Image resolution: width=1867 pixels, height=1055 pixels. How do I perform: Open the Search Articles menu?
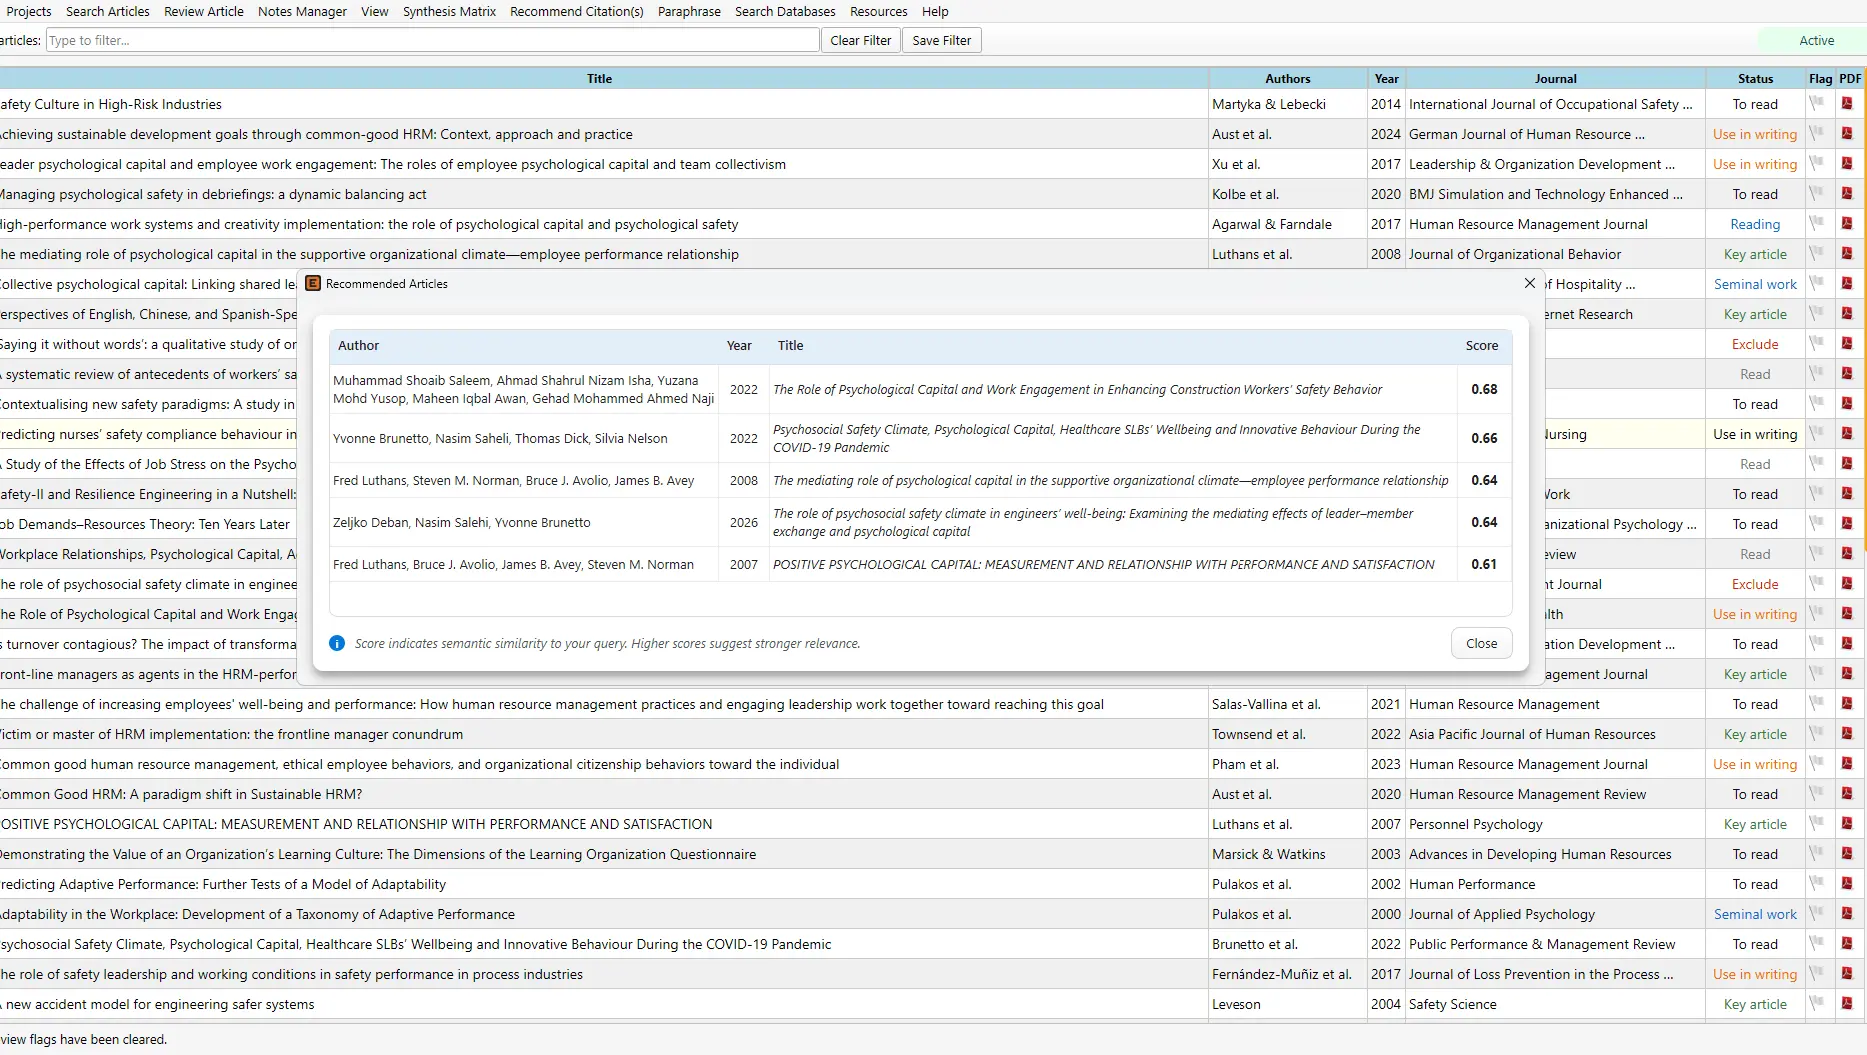[108, 11]
